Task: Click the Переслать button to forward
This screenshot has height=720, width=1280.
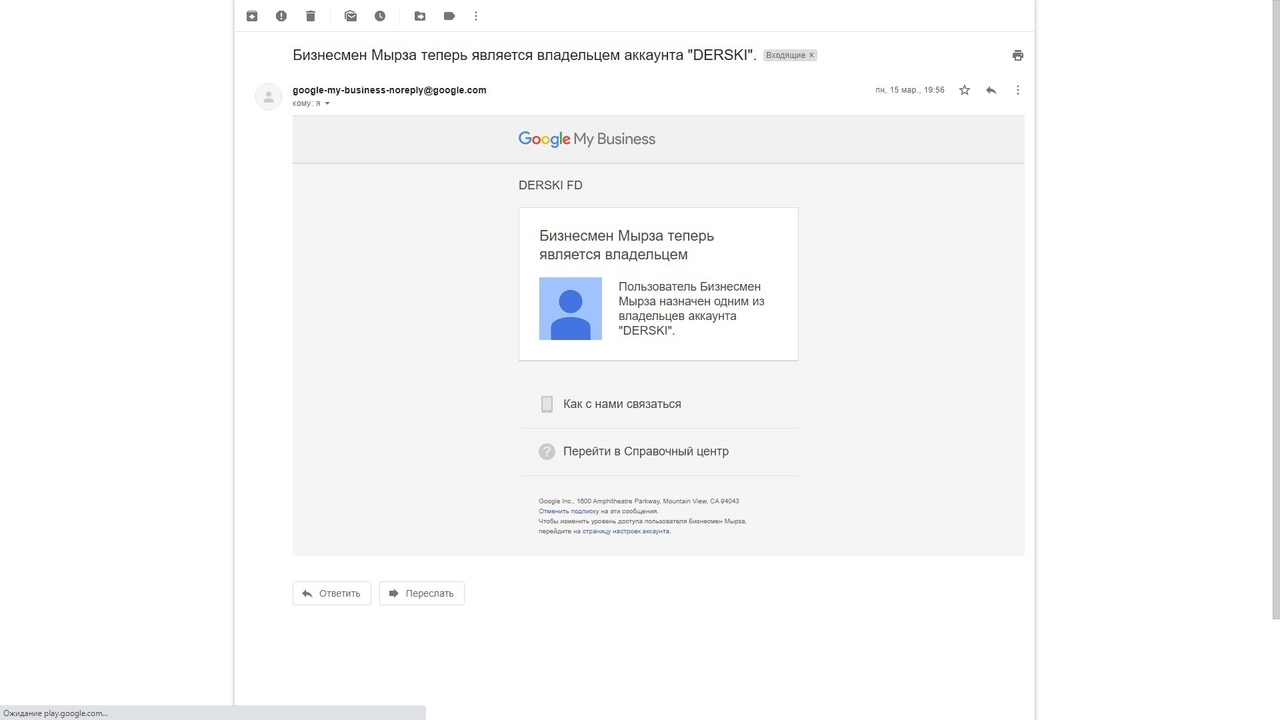Action: pos(421,593)
